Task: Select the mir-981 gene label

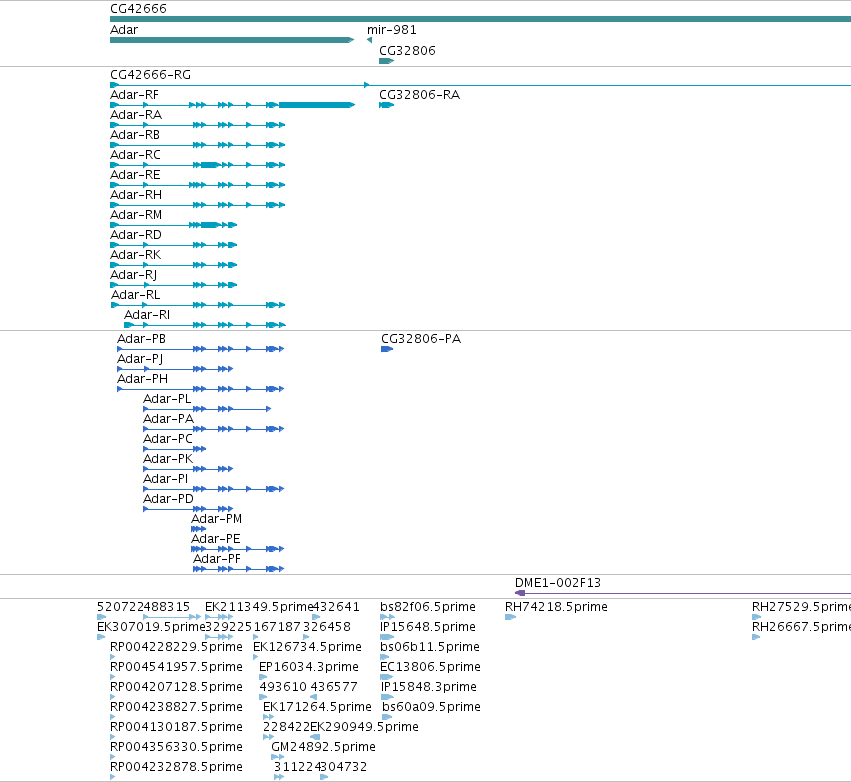Action: point(391,30)
